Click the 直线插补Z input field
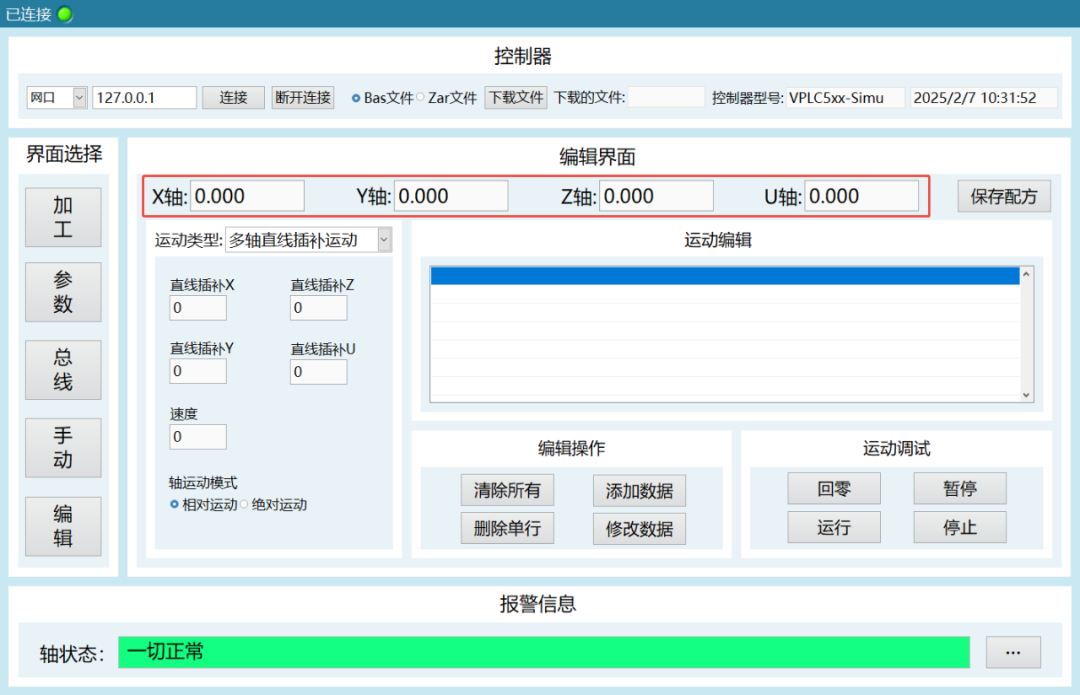 [x=318, y=308]
